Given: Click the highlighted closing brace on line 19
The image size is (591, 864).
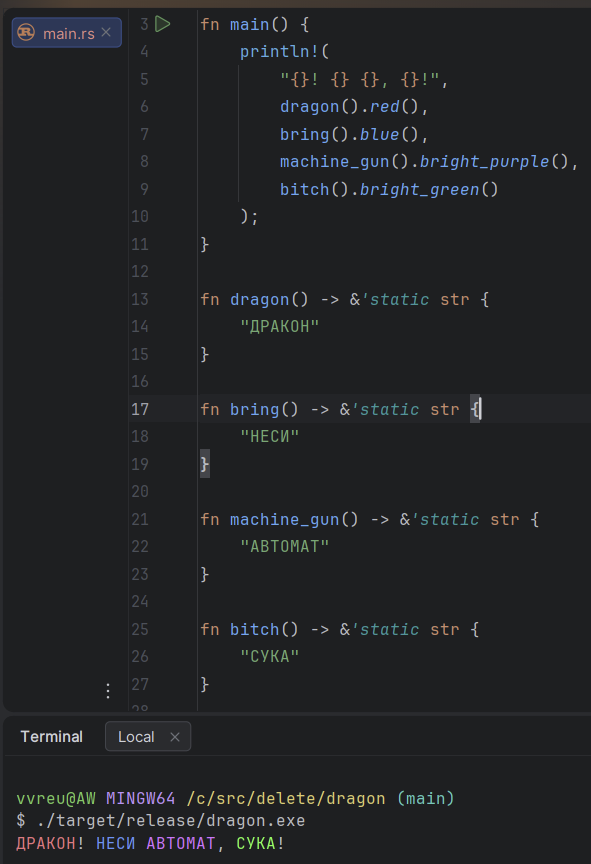Looking at the screenshot, I should pyautogui.click(x=204, y=465).
